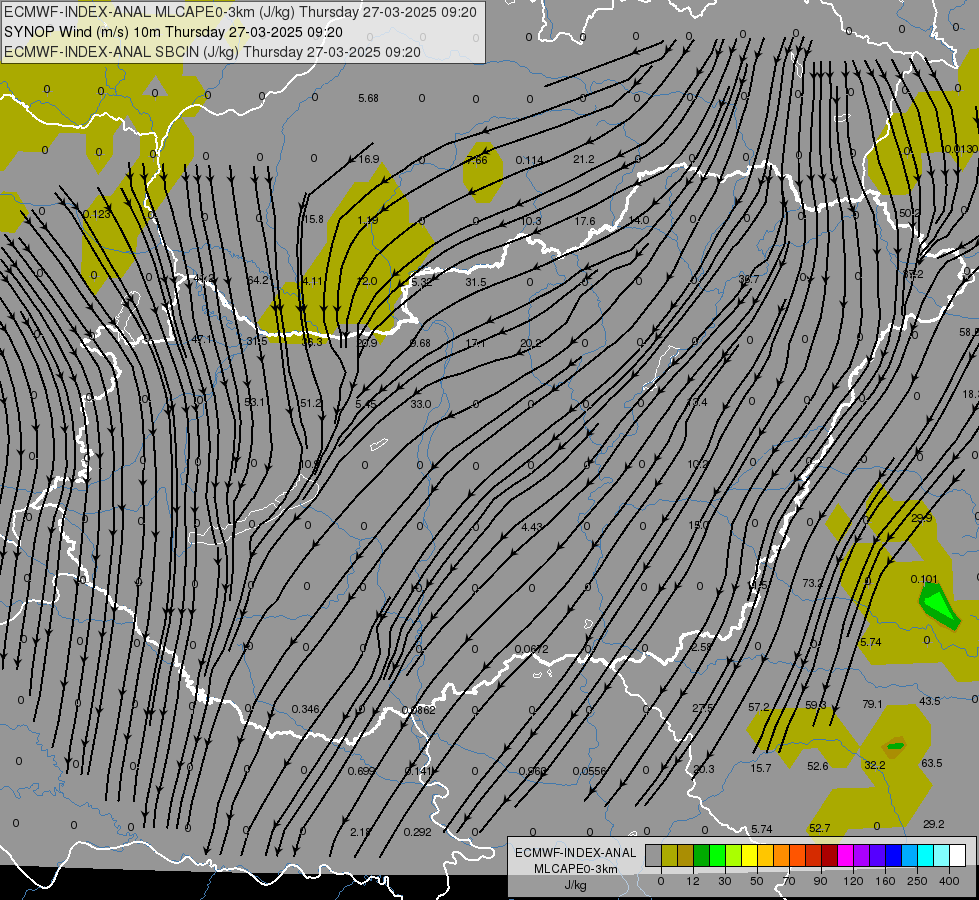The width and height of the screenshot is (979, 900).
Task: Click the map value '53.1'
Action: (x=255, y=402)
